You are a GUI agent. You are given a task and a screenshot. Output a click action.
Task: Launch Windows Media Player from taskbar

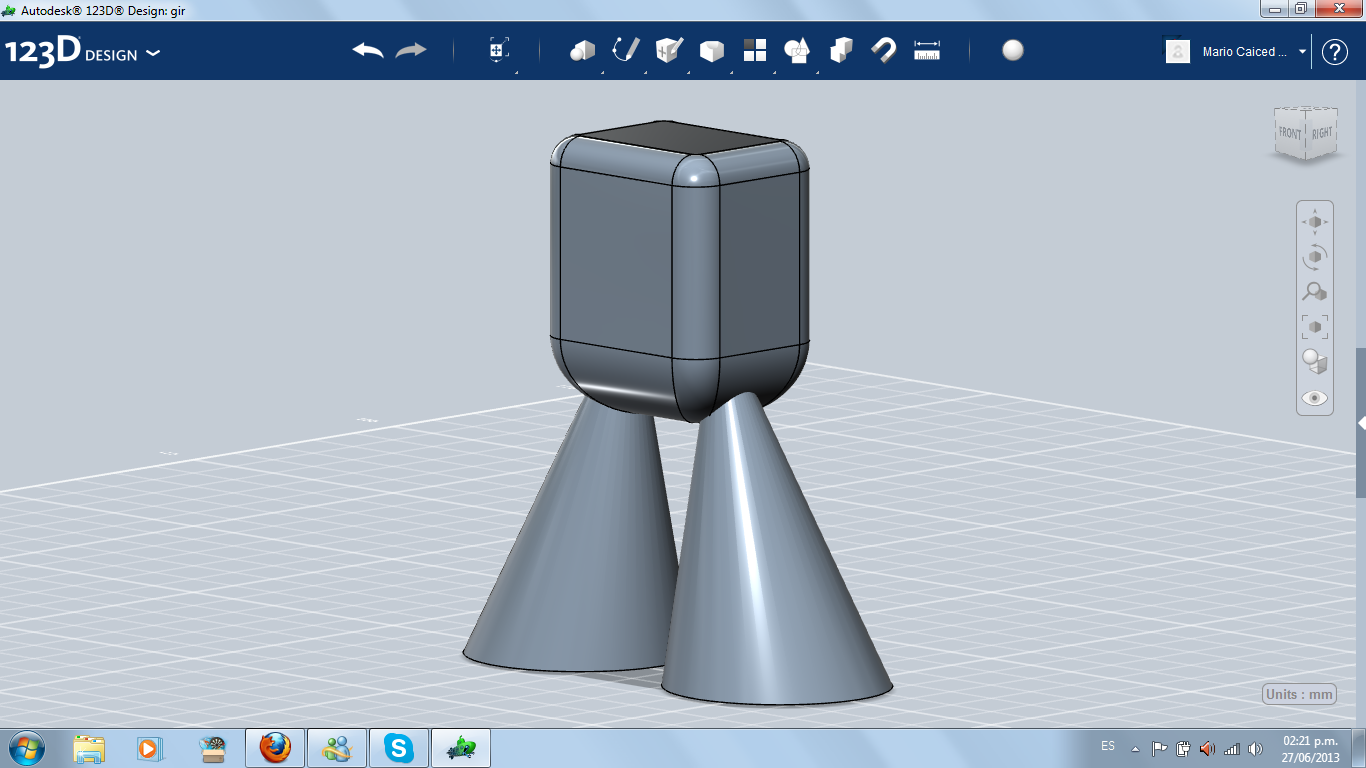[150, 748]
